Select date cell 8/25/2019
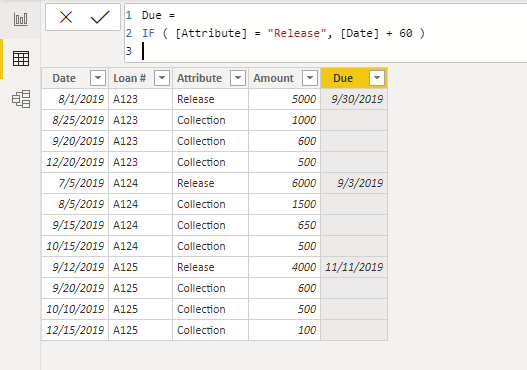Viewport: 527px width, 370px height. point(75,120)
